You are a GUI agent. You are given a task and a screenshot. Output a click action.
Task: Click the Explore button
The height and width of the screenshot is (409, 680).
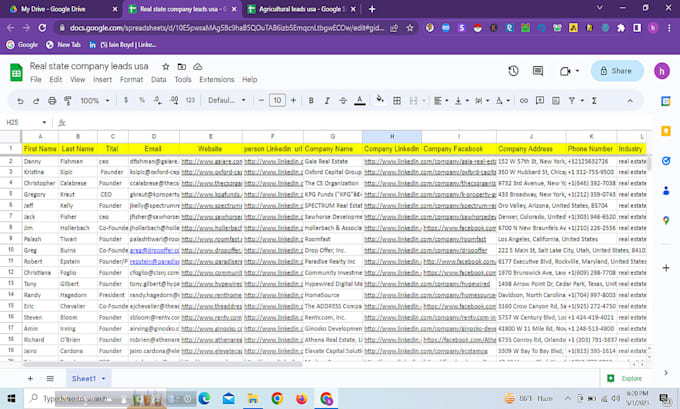(625, 378)
